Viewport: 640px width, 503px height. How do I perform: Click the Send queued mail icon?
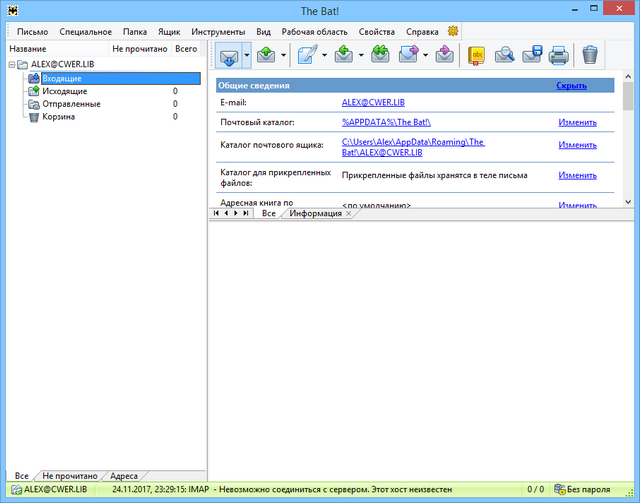(x=266, y=54)
